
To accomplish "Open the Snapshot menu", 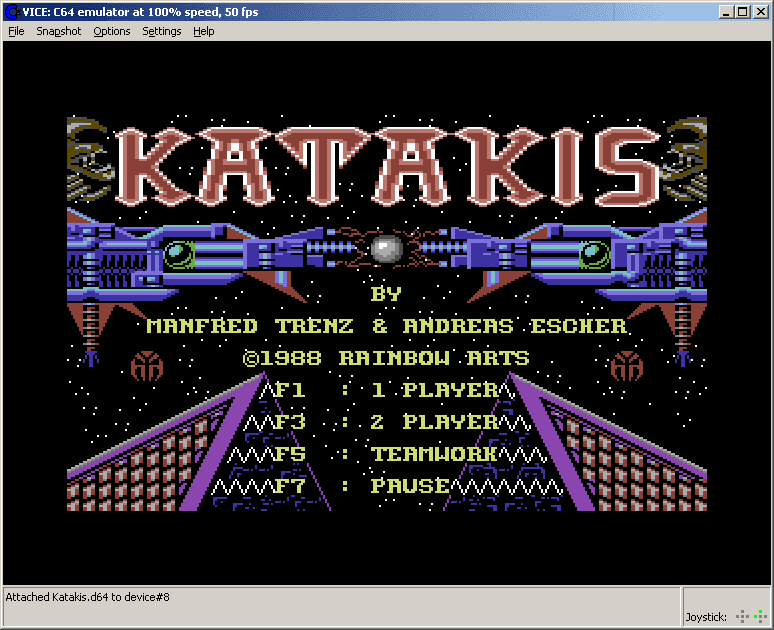I will (58, 31).
